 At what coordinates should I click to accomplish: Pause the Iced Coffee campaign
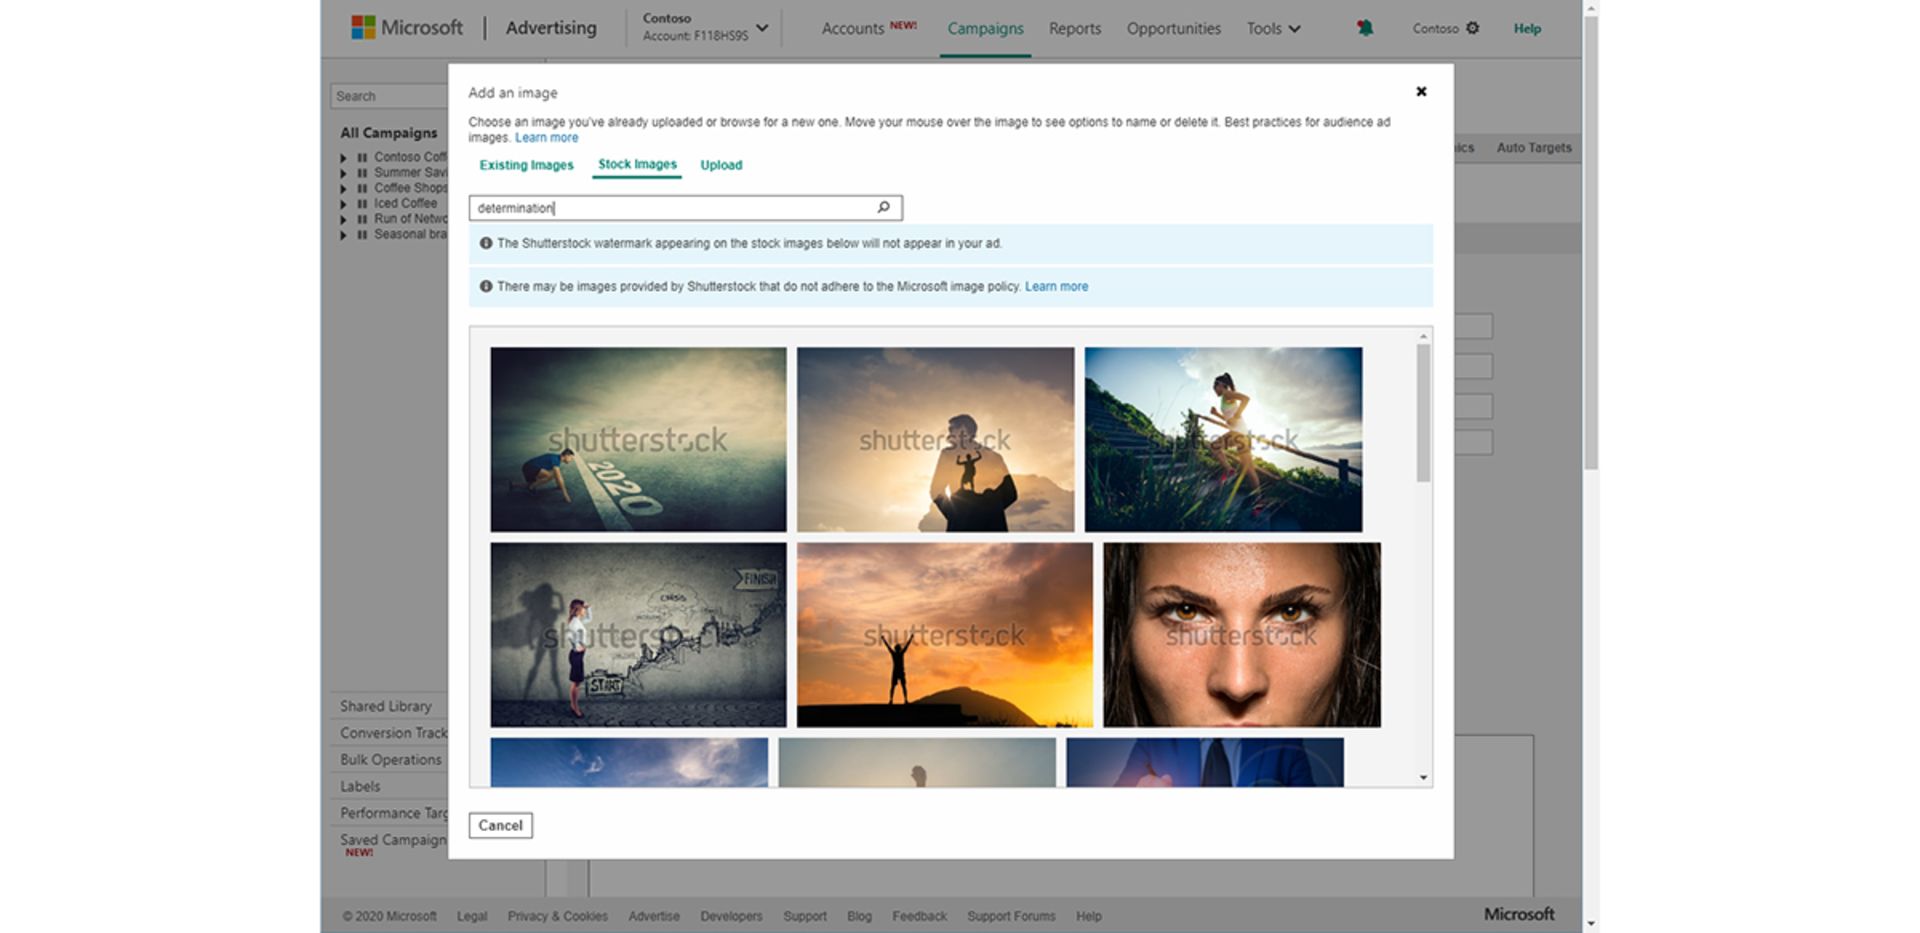coord(361,203)
